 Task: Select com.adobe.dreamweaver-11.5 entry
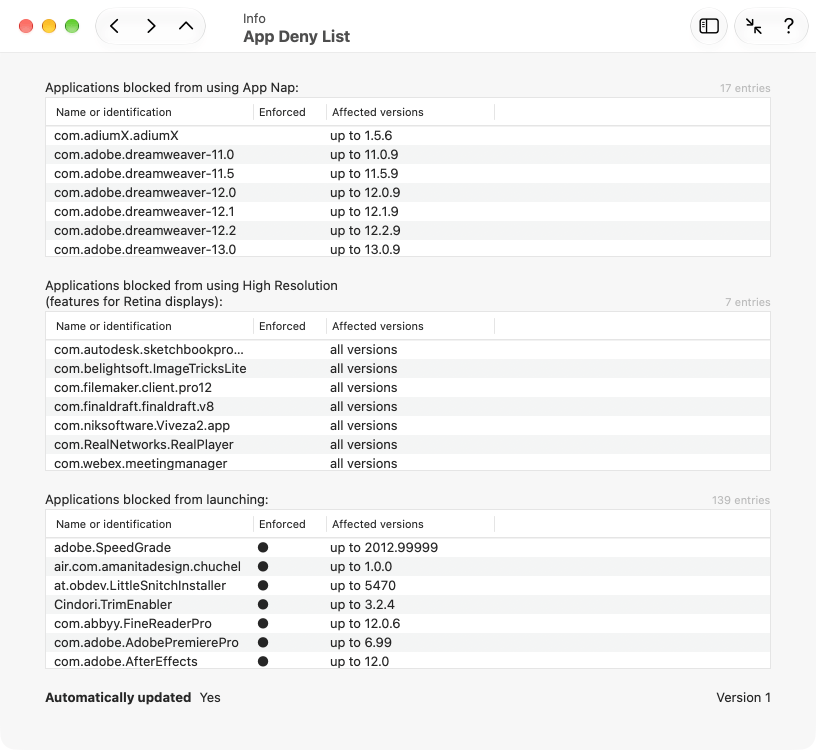(x=408, y=174)
